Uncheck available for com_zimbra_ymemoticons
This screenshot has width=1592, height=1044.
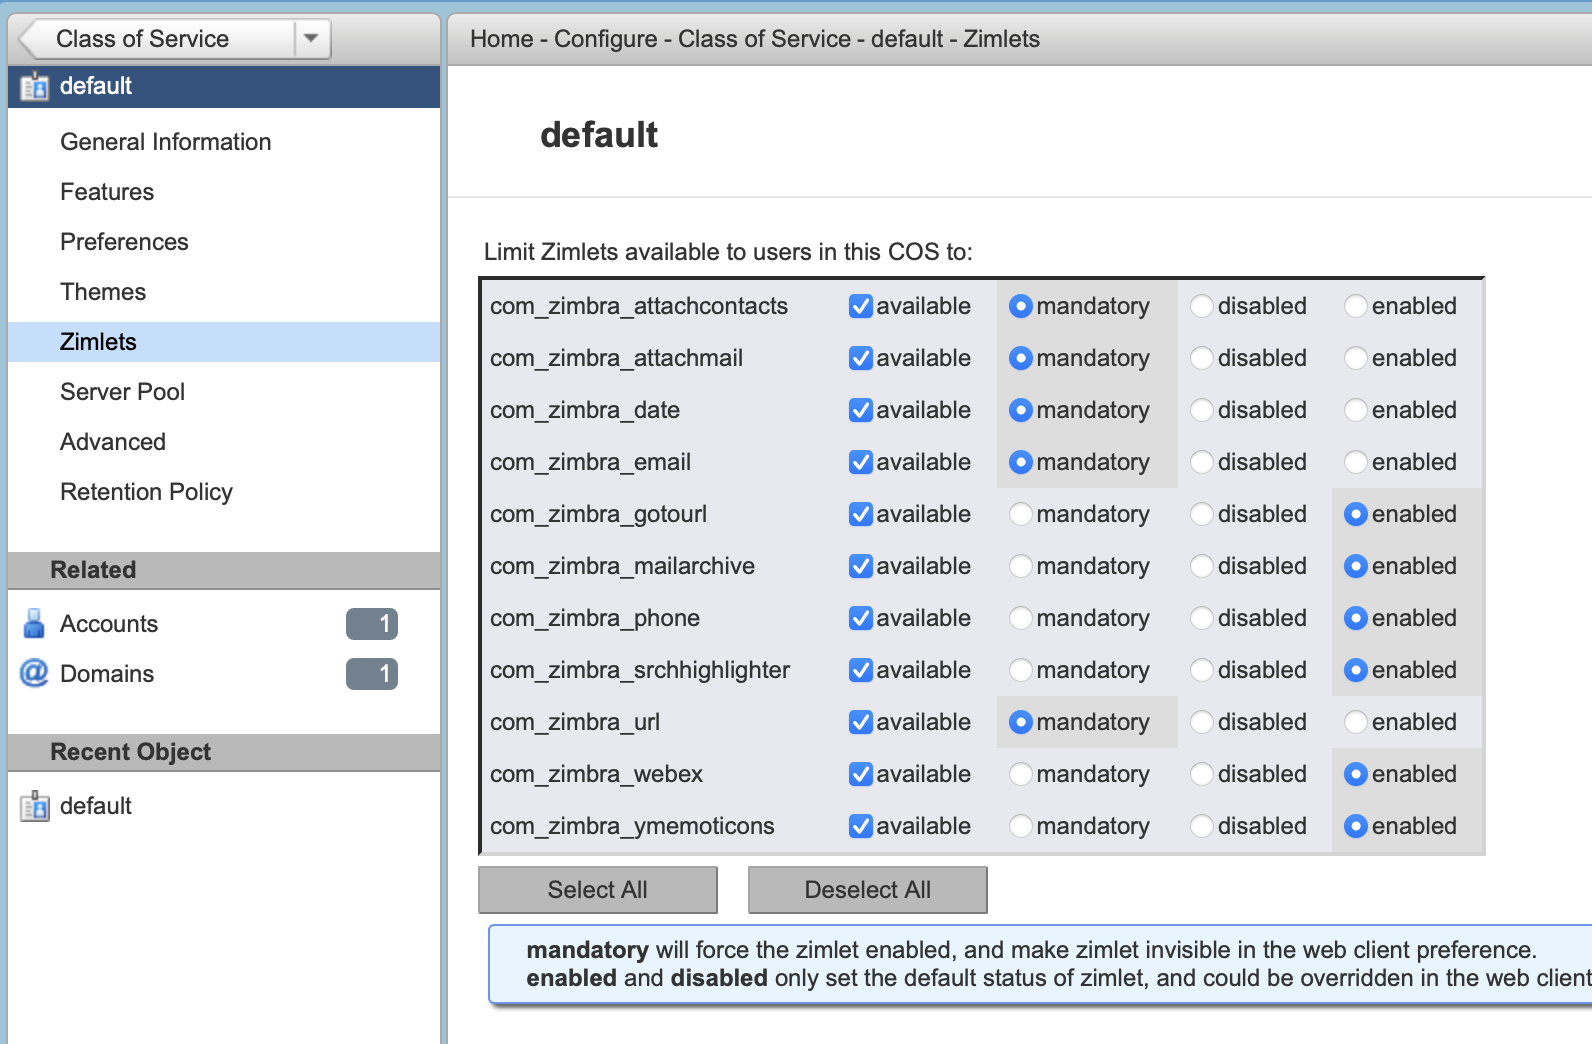[x=861, y=826]
